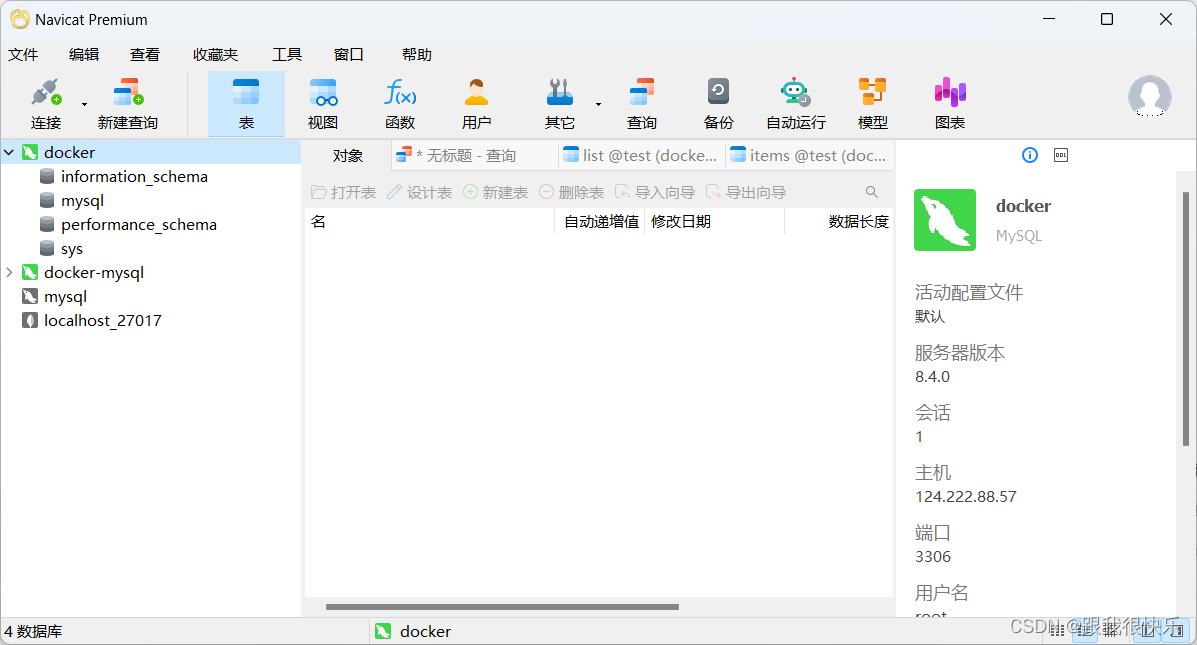Click the 设计表 button
The width and height of the screenshot is (1197, 645).
tap(419, 192)
